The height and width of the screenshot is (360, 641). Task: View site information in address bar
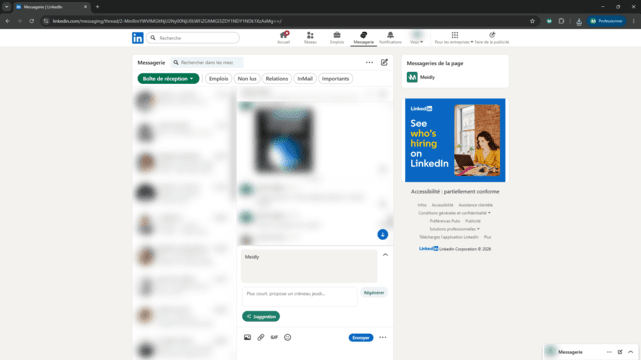pos(46,21)
